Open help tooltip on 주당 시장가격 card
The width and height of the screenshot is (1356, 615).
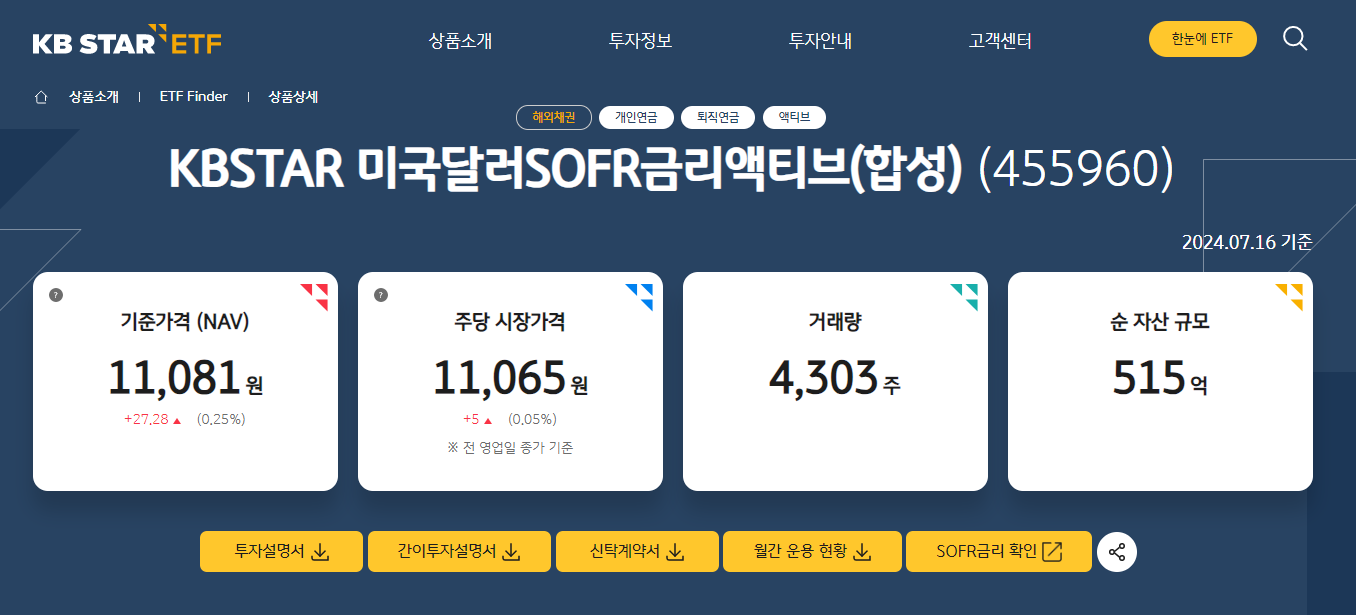[381, 295]
